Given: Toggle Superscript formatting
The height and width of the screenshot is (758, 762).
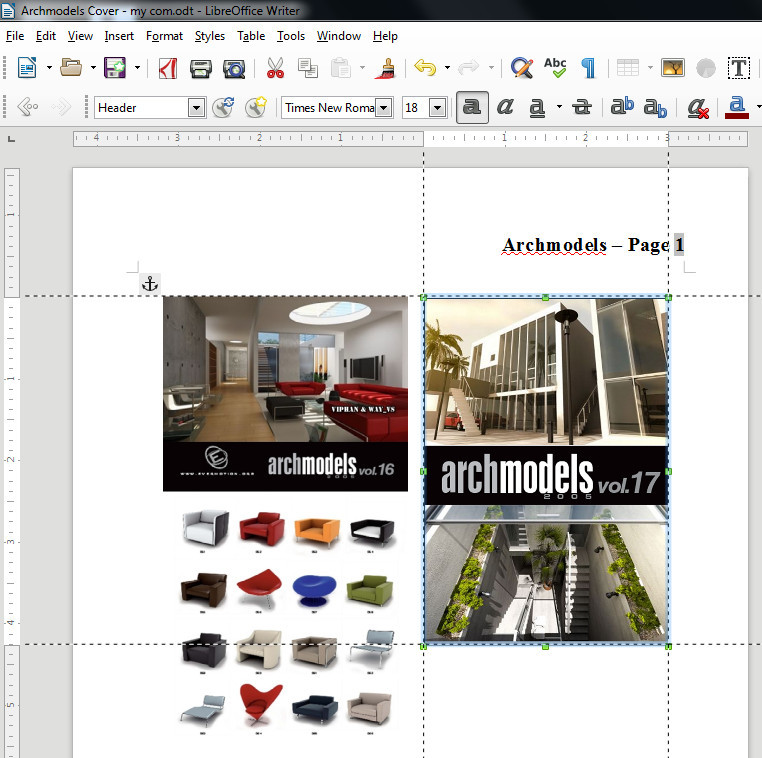Looking at the screenshot, I should coord(622,106).
